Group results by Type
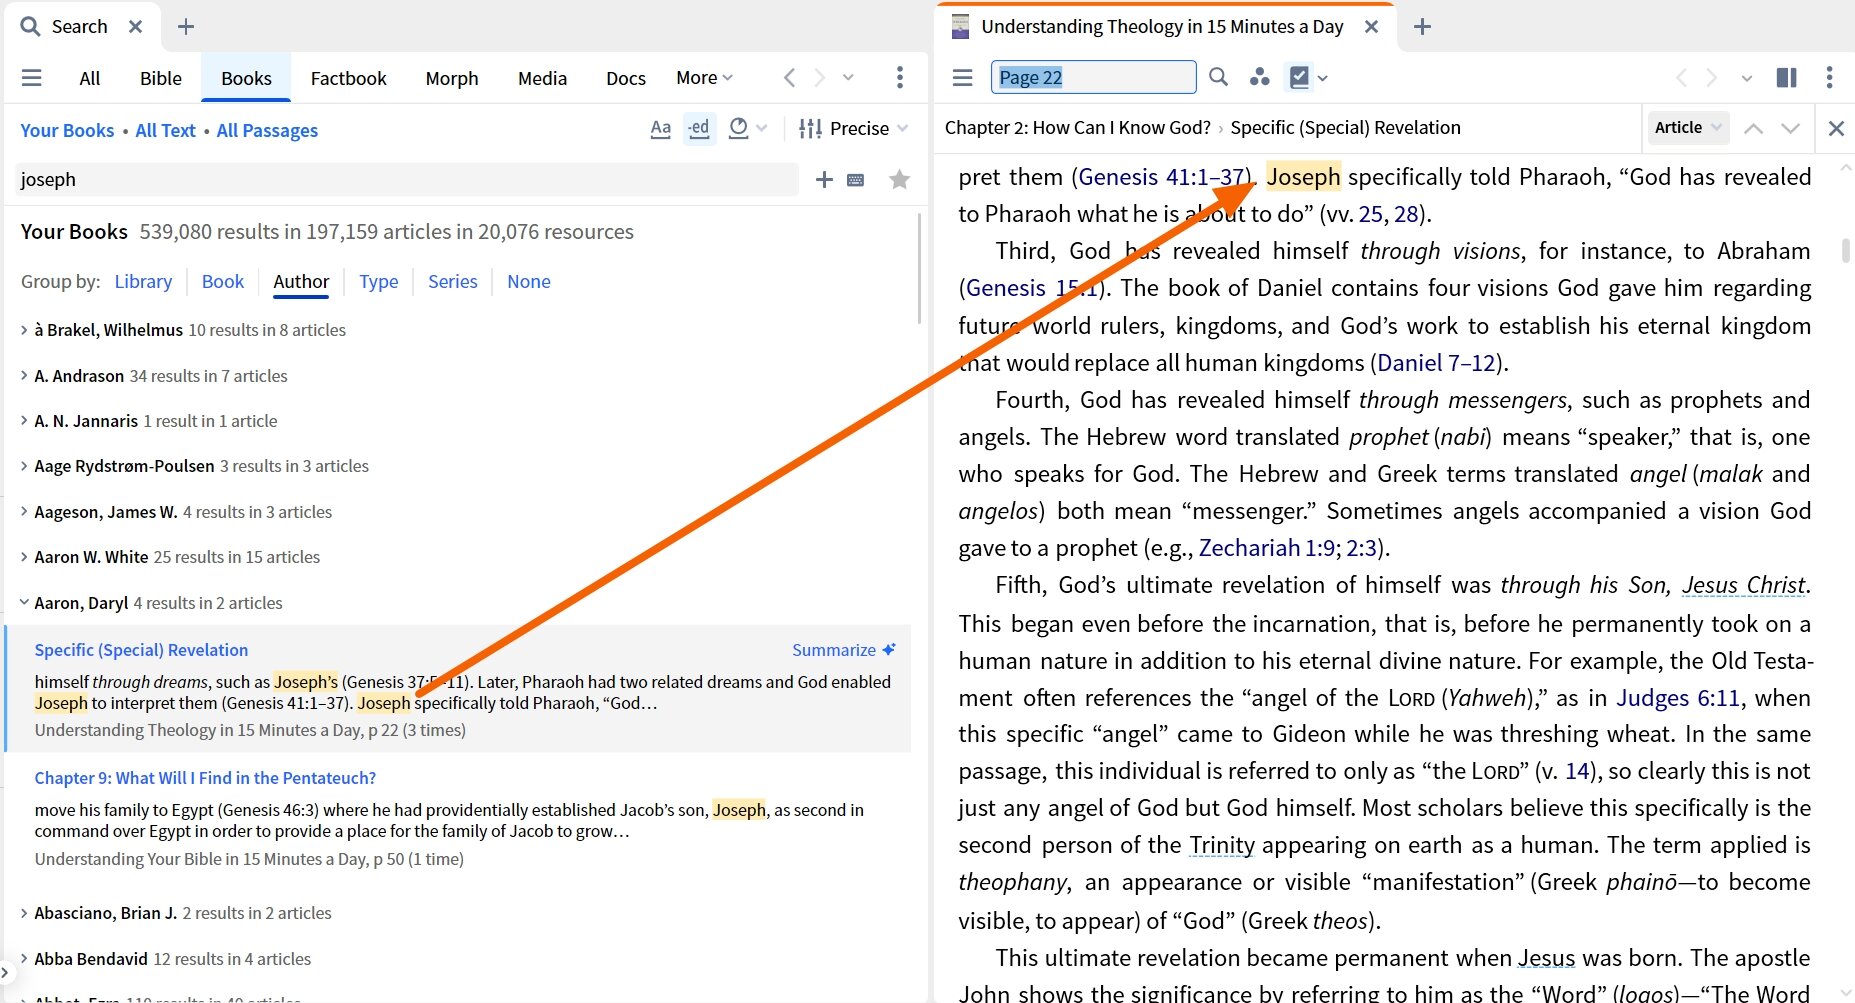The height and width of the screenshot is (1003, 1855). pyautogui.click(x=379, y=282)
